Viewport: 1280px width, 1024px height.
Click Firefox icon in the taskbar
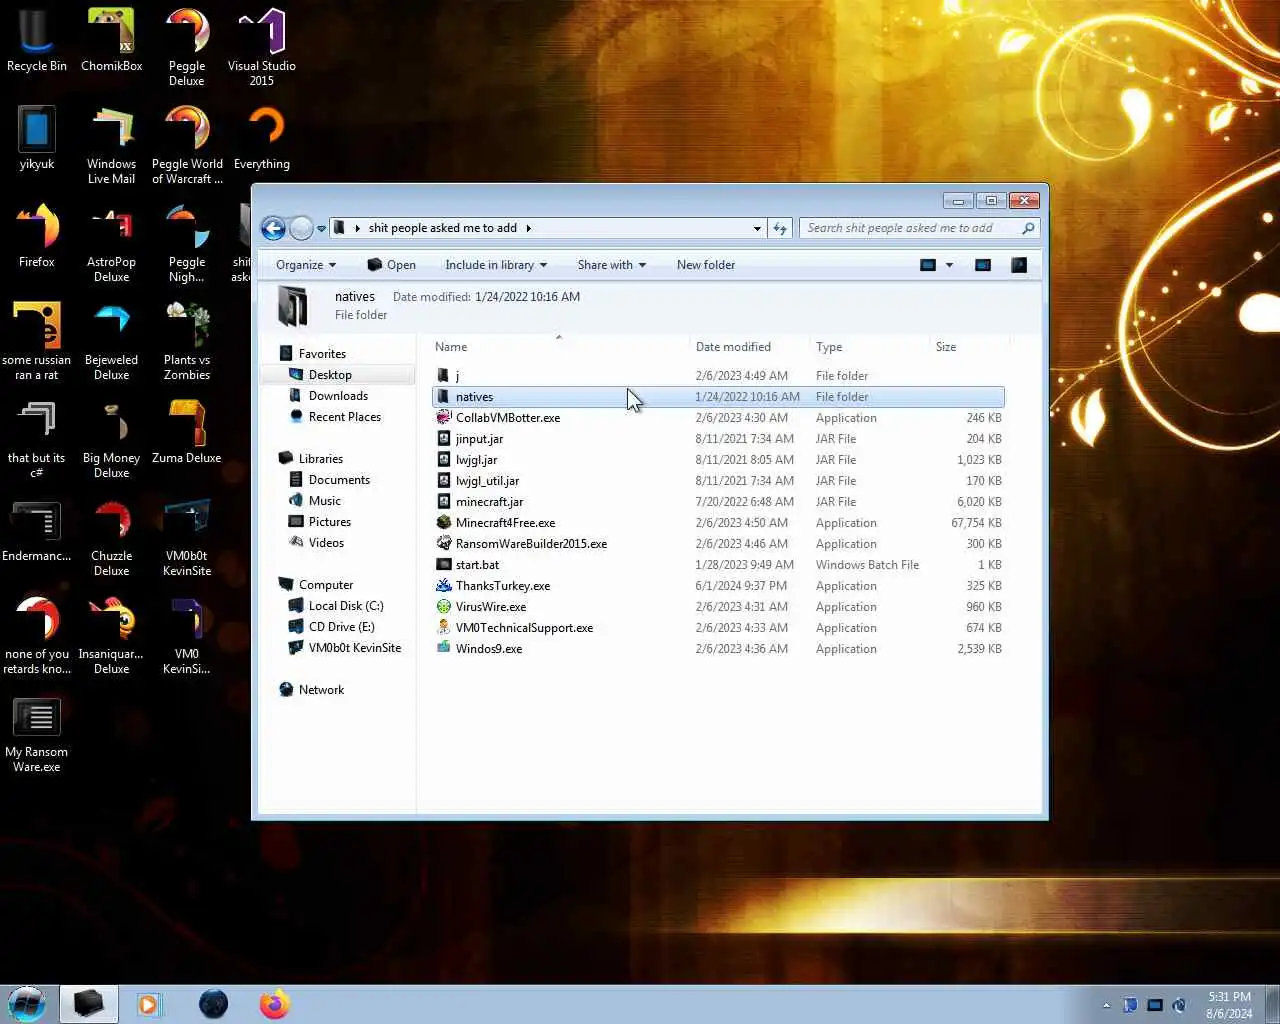tap(274, 1004)
